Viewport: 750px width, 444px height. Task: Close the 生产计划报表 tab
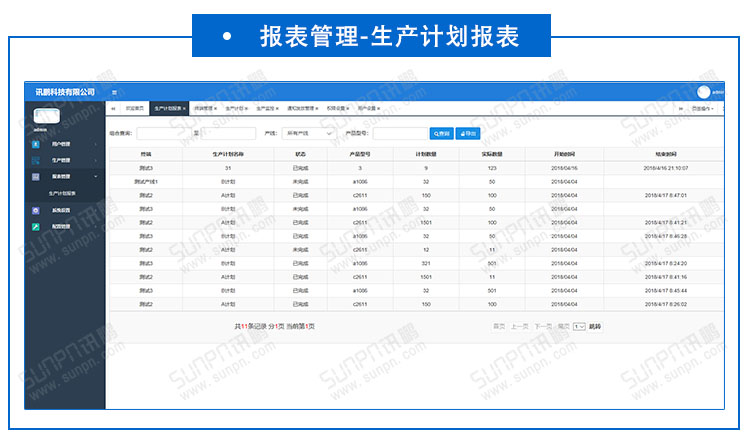184,109
